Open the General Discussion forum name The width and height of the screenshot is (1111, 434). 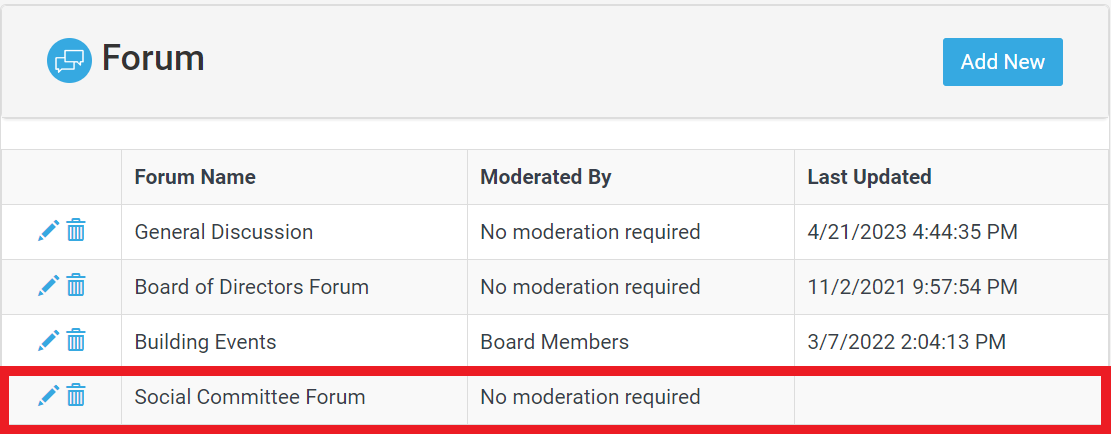click(x=224, y=232)
